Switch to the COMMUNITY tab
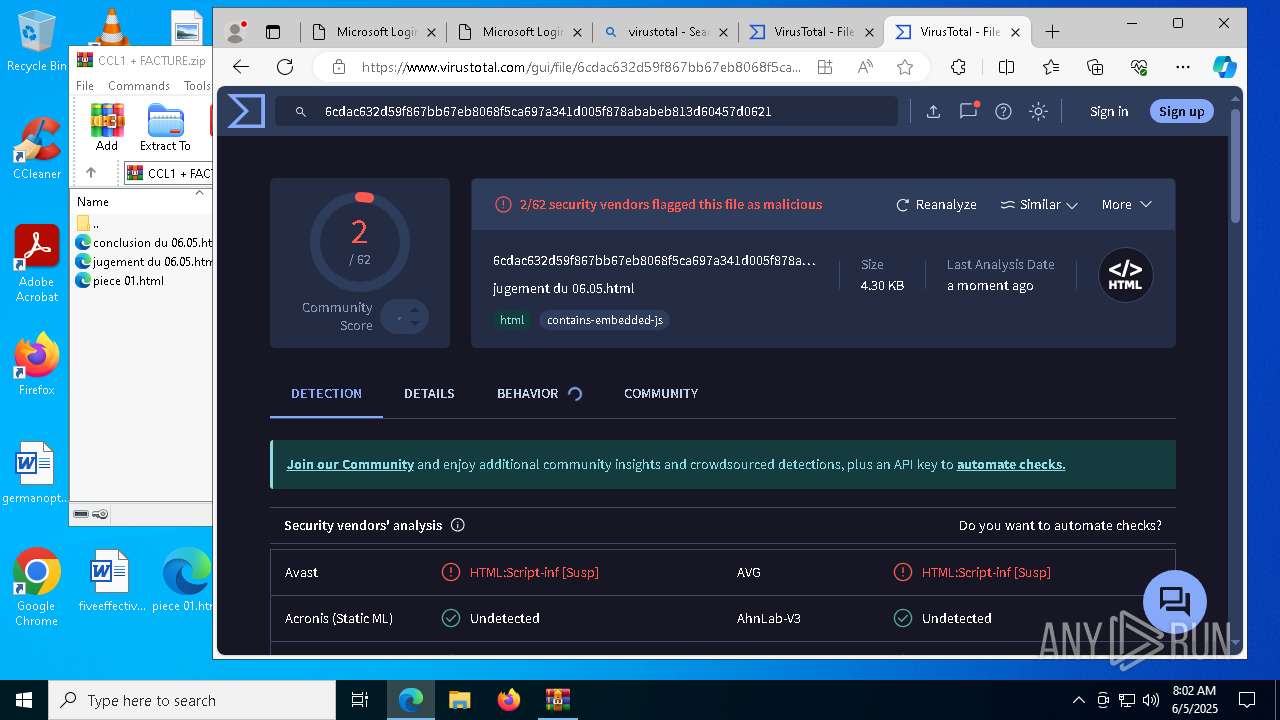The image size is (1280, 720). (661, 393)
